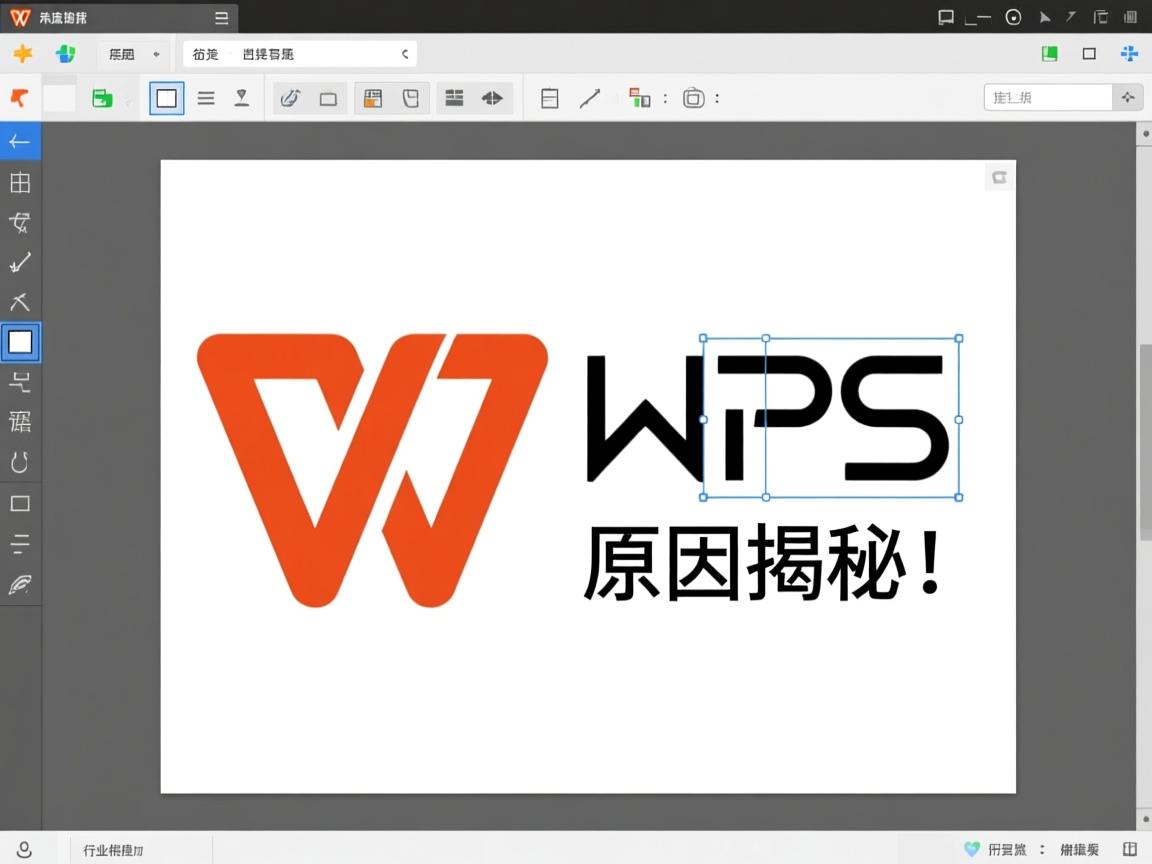Viewport: 1152px width, 864px height.
Task: Click the 懈辑矣 link in the status bar
Action: tap(1078, 849)
